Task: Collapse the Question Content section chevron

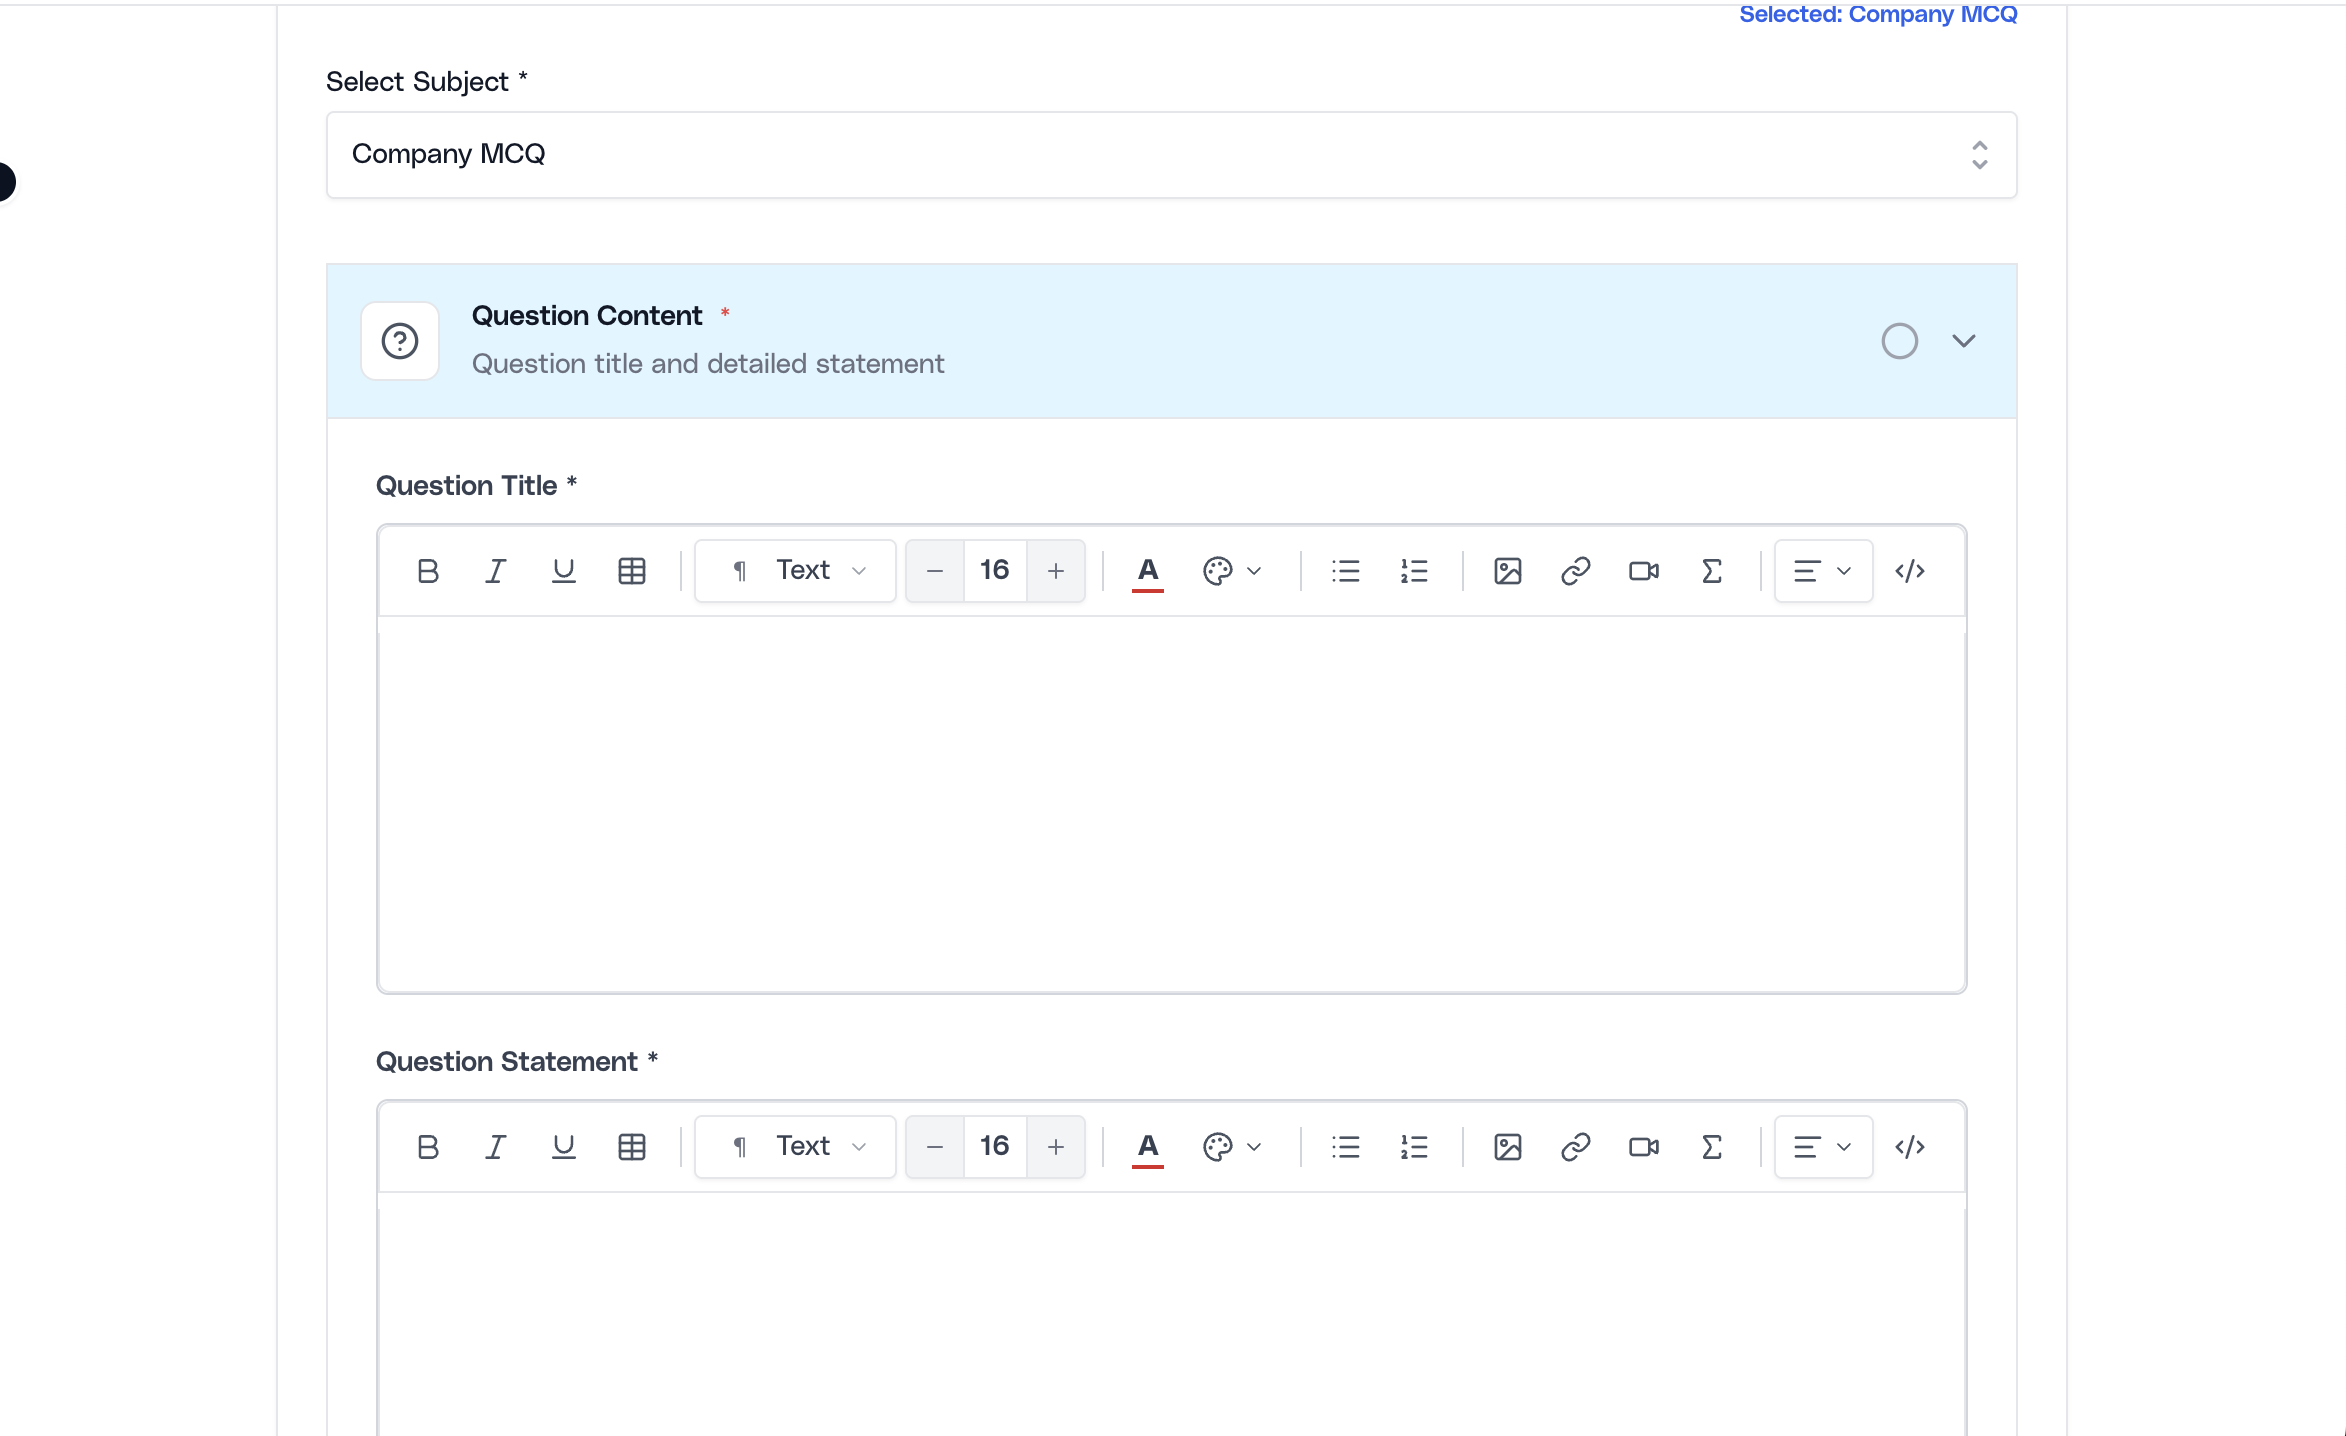Action: [1964, 341]
